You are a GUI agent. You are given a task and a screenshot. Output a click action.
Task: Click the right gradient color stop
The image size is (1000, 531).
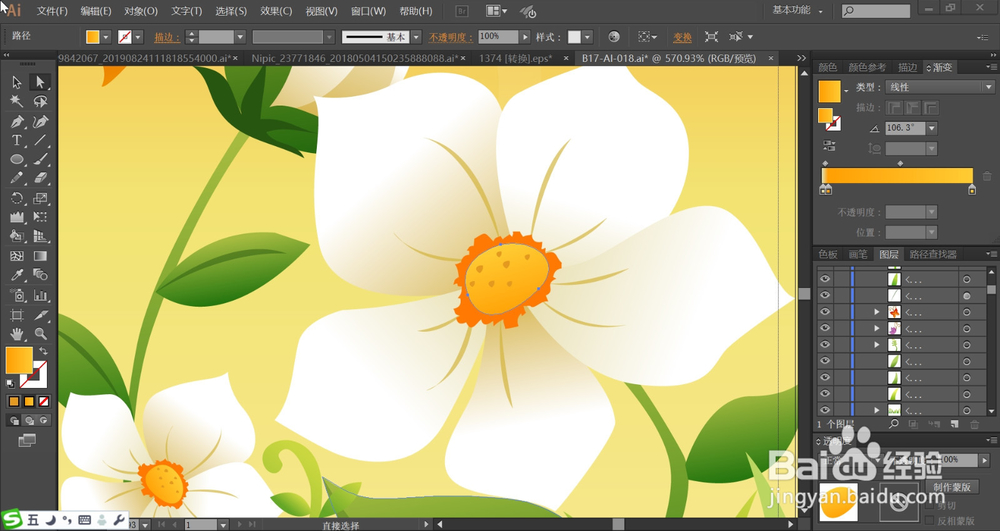(x=972, y=189)
